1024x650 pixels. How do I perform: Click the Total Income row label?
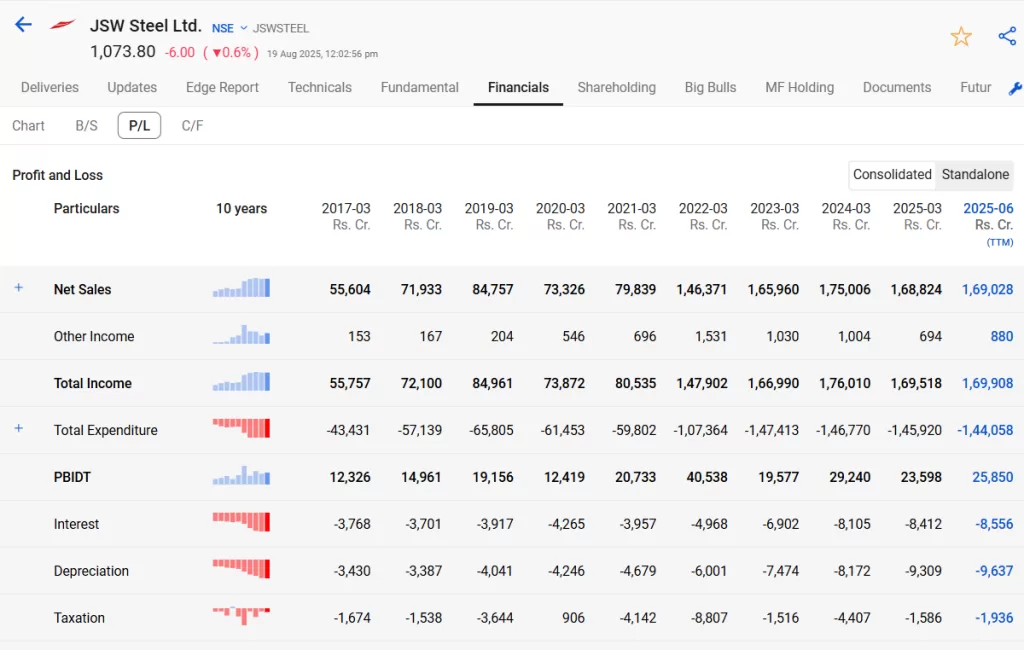click(x=93, y=383)
